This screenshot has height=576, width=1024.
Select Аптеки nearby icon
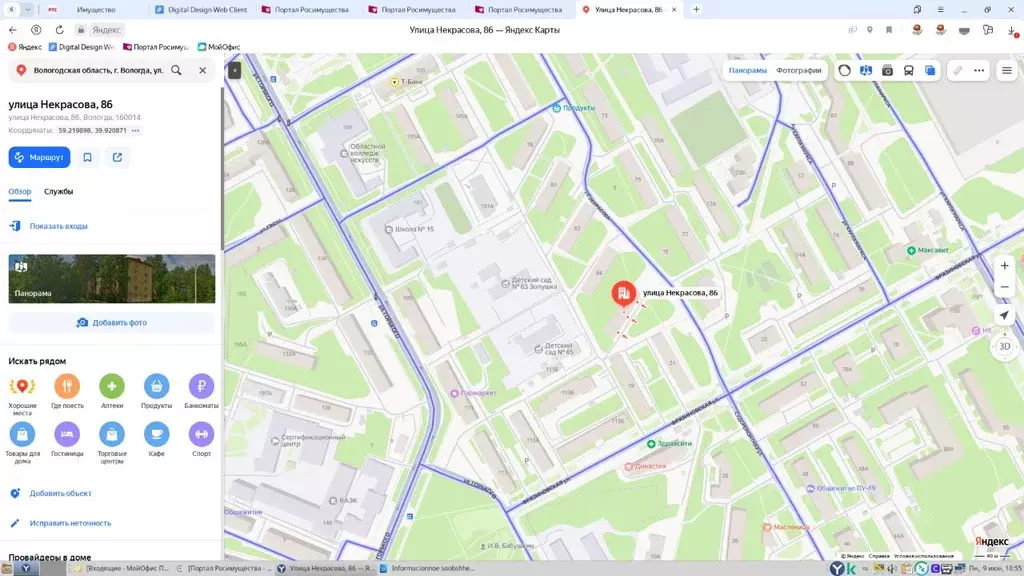112,387
